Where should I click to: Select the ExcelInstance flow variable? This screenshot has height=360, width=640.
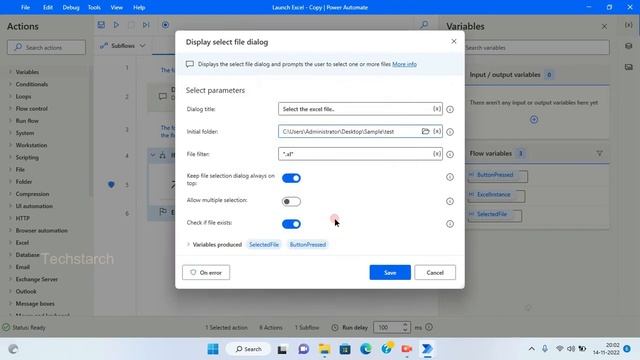pyautogui.click(x=494, y=195)
